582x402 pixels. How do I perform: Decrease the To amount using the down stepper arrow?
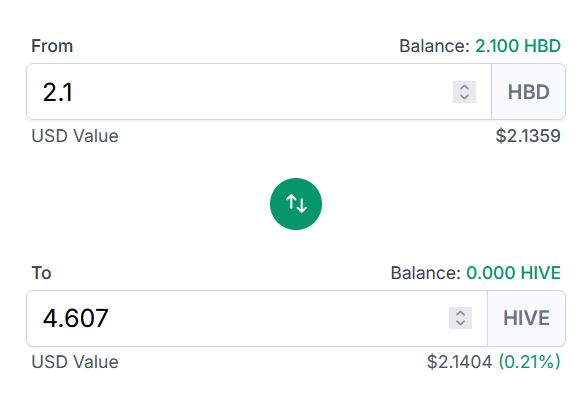[x=460, y=323]
